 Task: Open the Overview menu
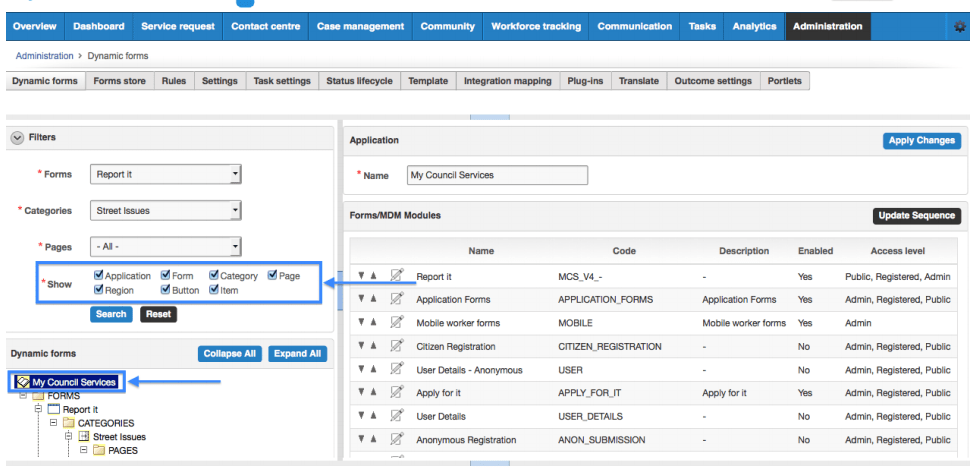coord(35,27)
